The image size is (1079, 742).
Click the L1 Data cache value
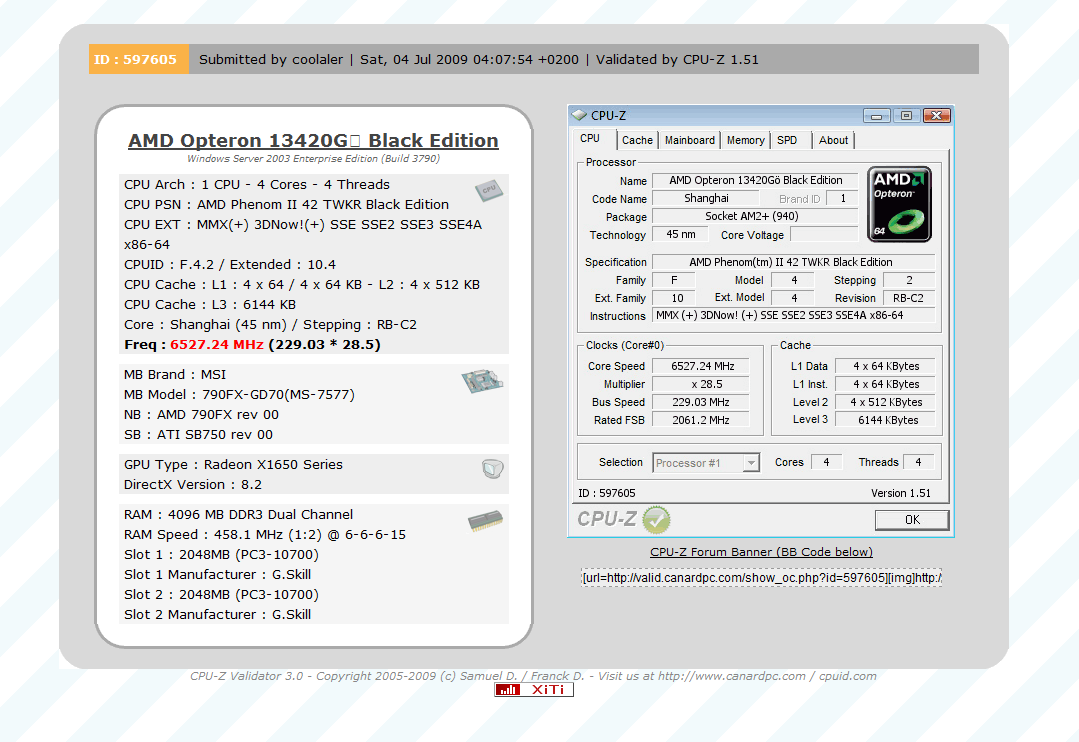coord(886,366)
